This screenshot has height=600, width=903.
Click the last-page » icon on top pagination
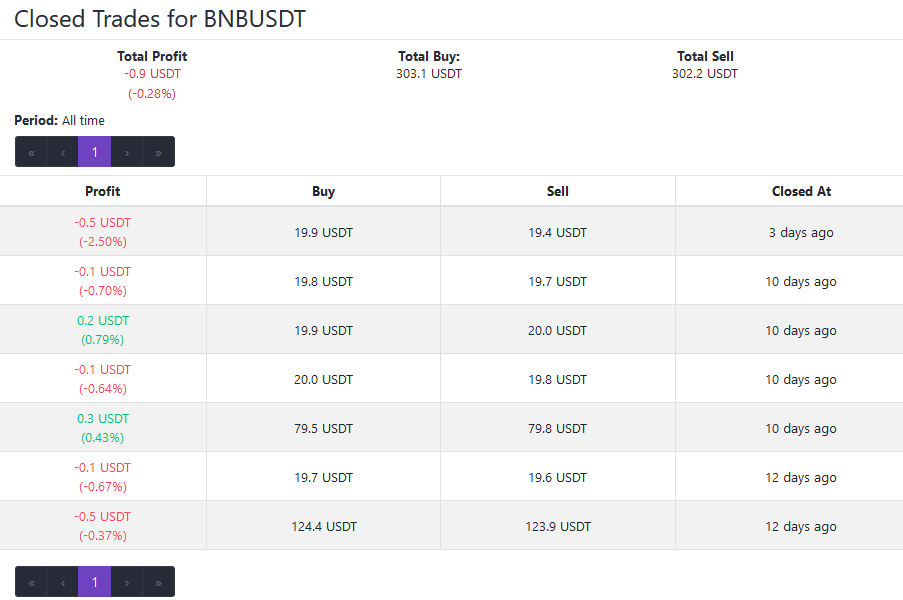point(158,151)
